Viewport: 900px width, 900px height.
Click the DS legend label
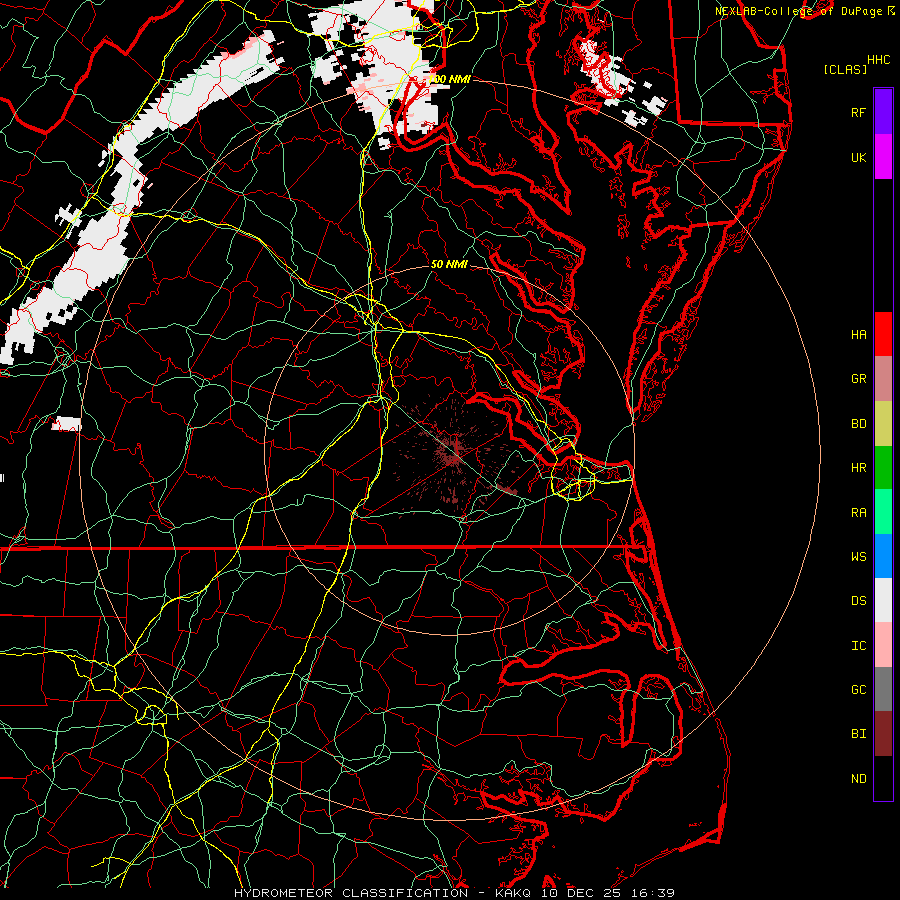pyautogui.click(x=859, y=601)
